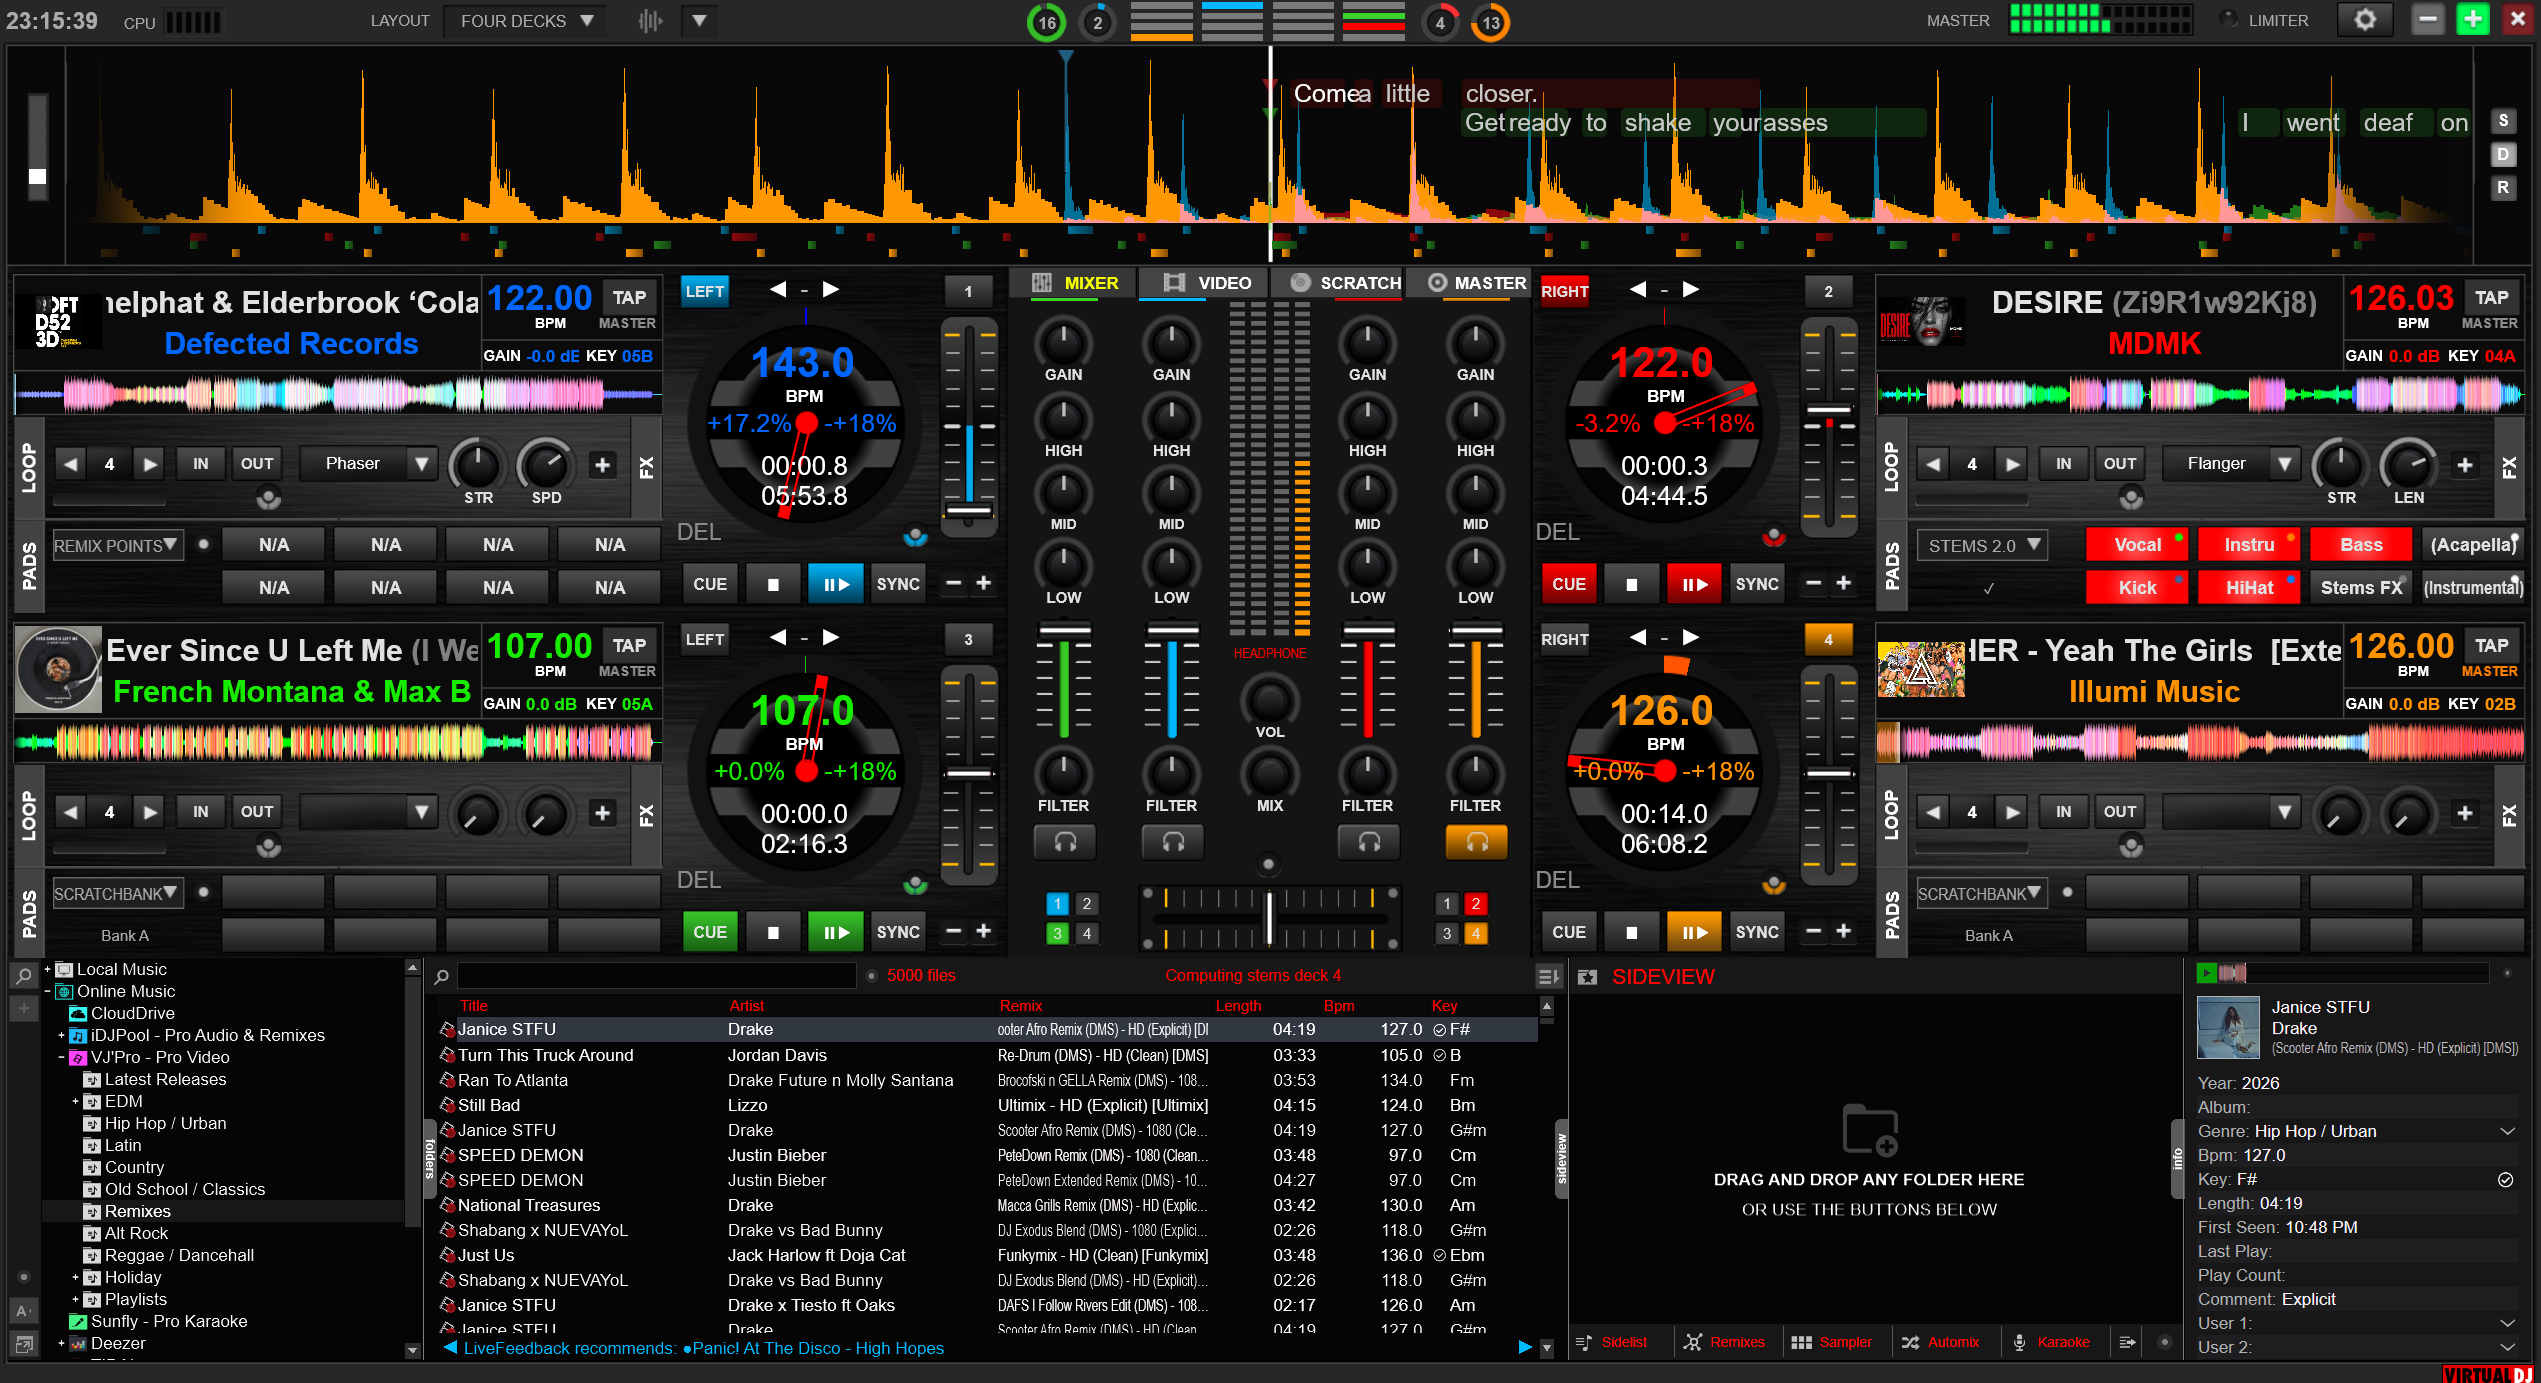This screenshot has height=1383, width=2541.
Task: Click SYNC on deck 2
Action: tap(1756, 584)
